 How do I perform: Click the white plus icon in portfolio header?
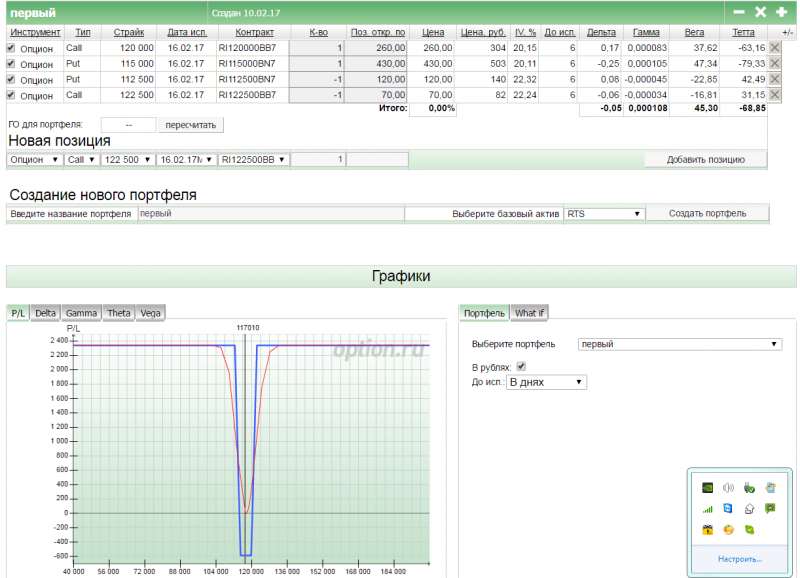[781, 12]
